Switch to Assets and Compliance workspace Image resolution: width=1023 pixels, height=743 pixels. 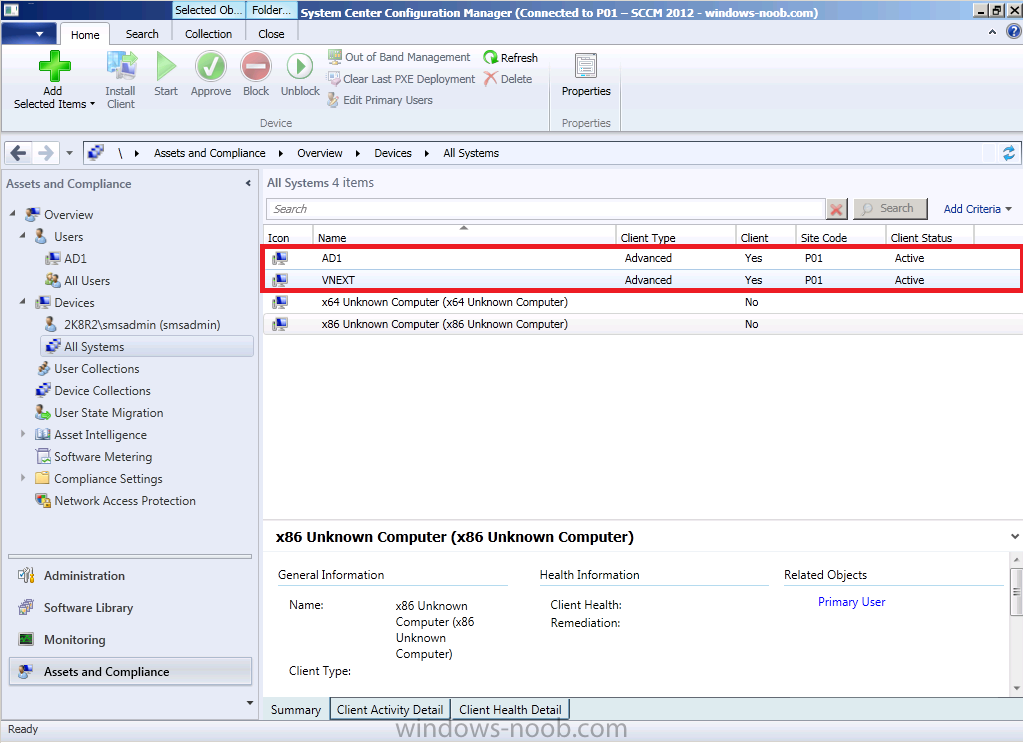pos(130,671)
